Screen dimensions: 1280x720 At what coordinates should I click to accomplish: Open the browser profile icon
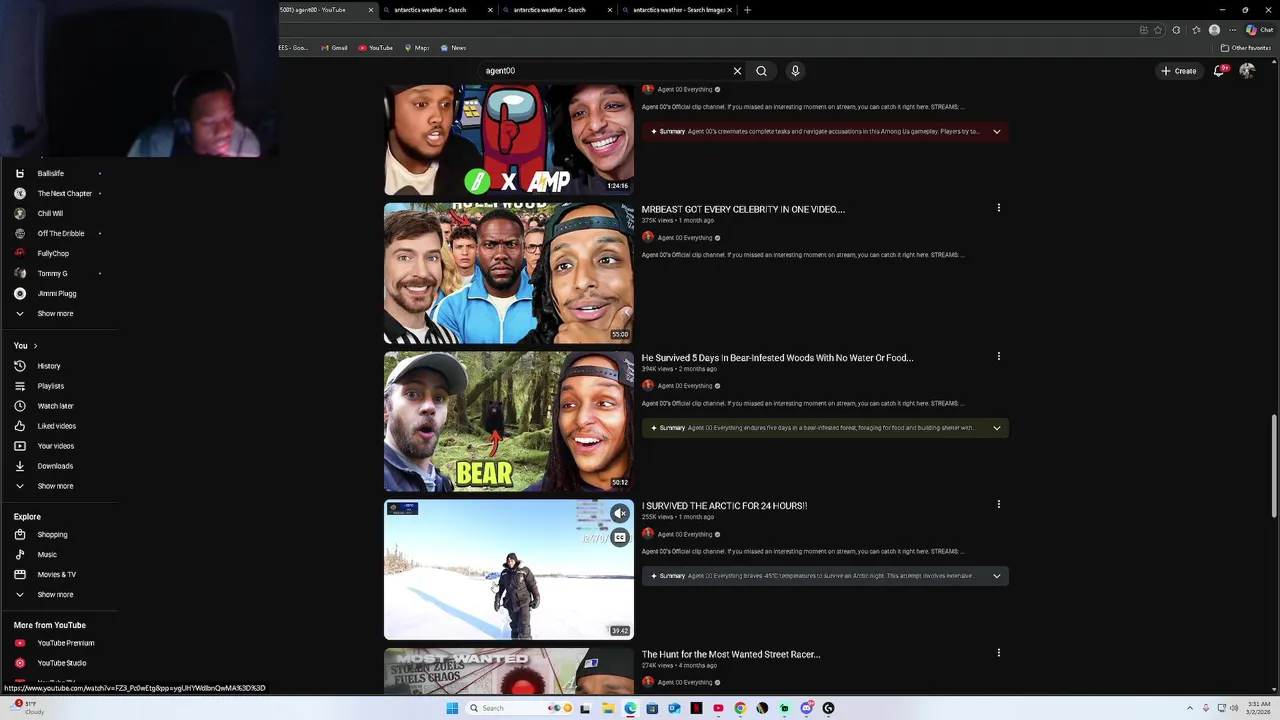[x=1214, y=30]
